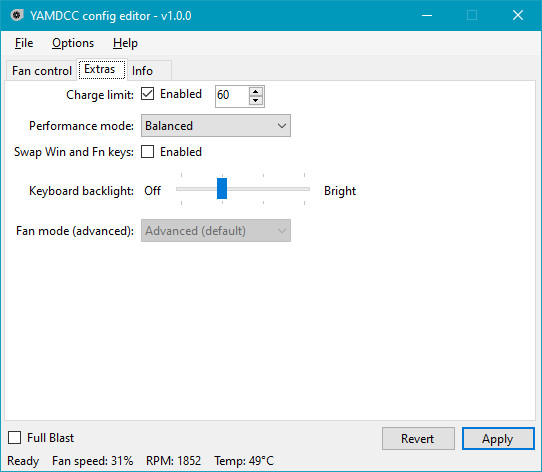
Task: Click the YAMDCC app icon in title bar
Action: (x=16, y=16)
